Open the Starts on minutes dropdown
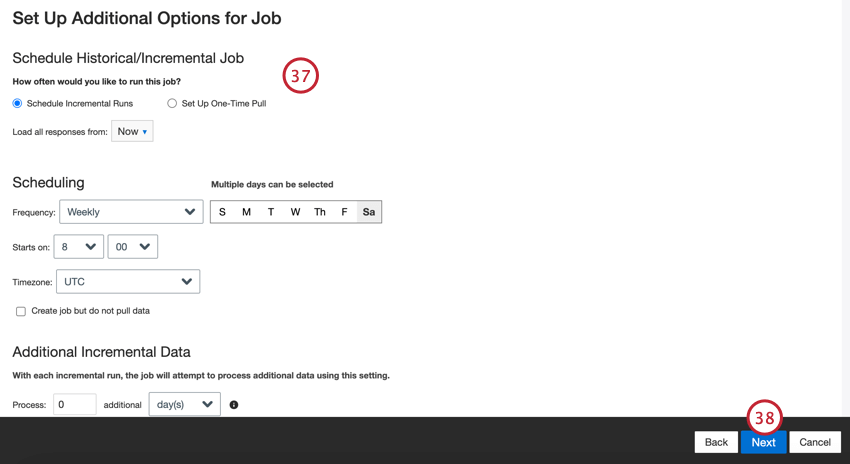Image resolution: width=850 pixels, height=464 pixels. pyautogui.click(x=133, y=247)
